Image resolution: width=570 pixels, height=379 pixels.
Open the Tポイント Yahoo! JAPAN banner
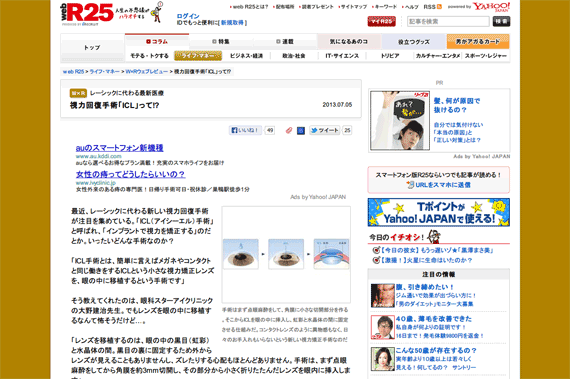(x=439, y=213)
